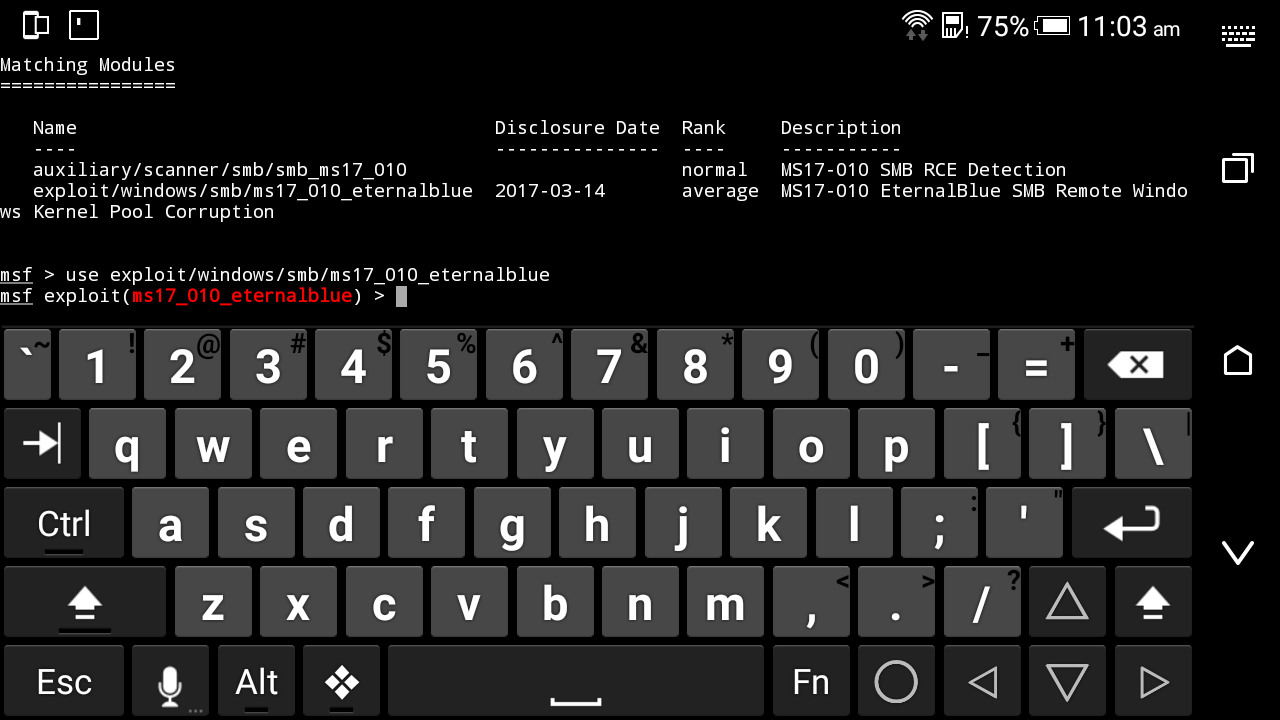Tap the letter m key

725,602
